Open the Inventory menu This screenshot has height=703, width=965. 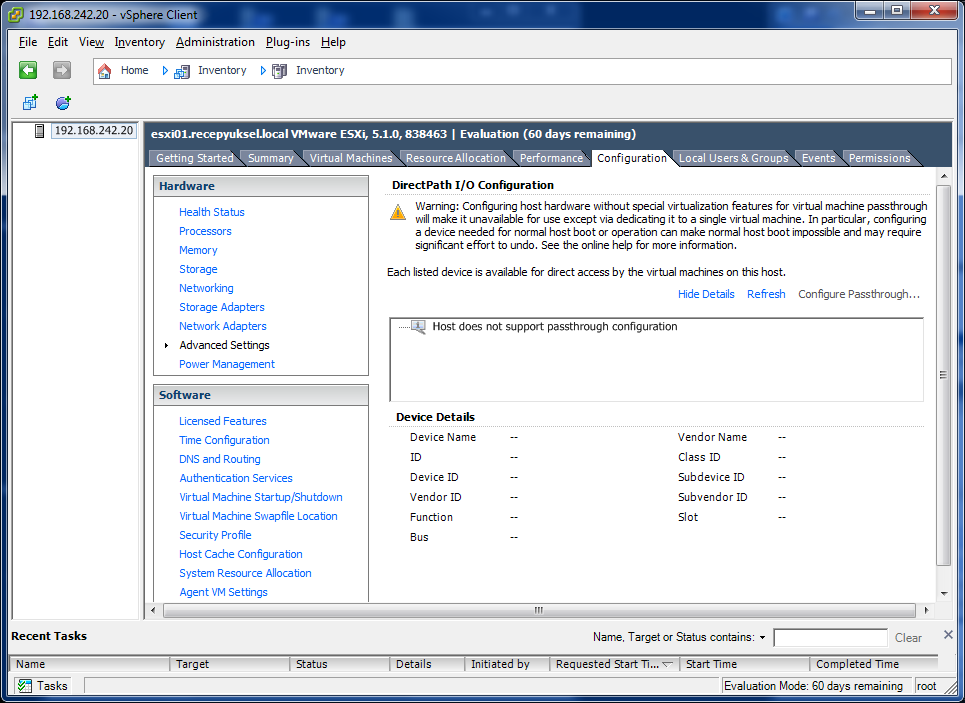pyautogui.click(x=140, y=42)
